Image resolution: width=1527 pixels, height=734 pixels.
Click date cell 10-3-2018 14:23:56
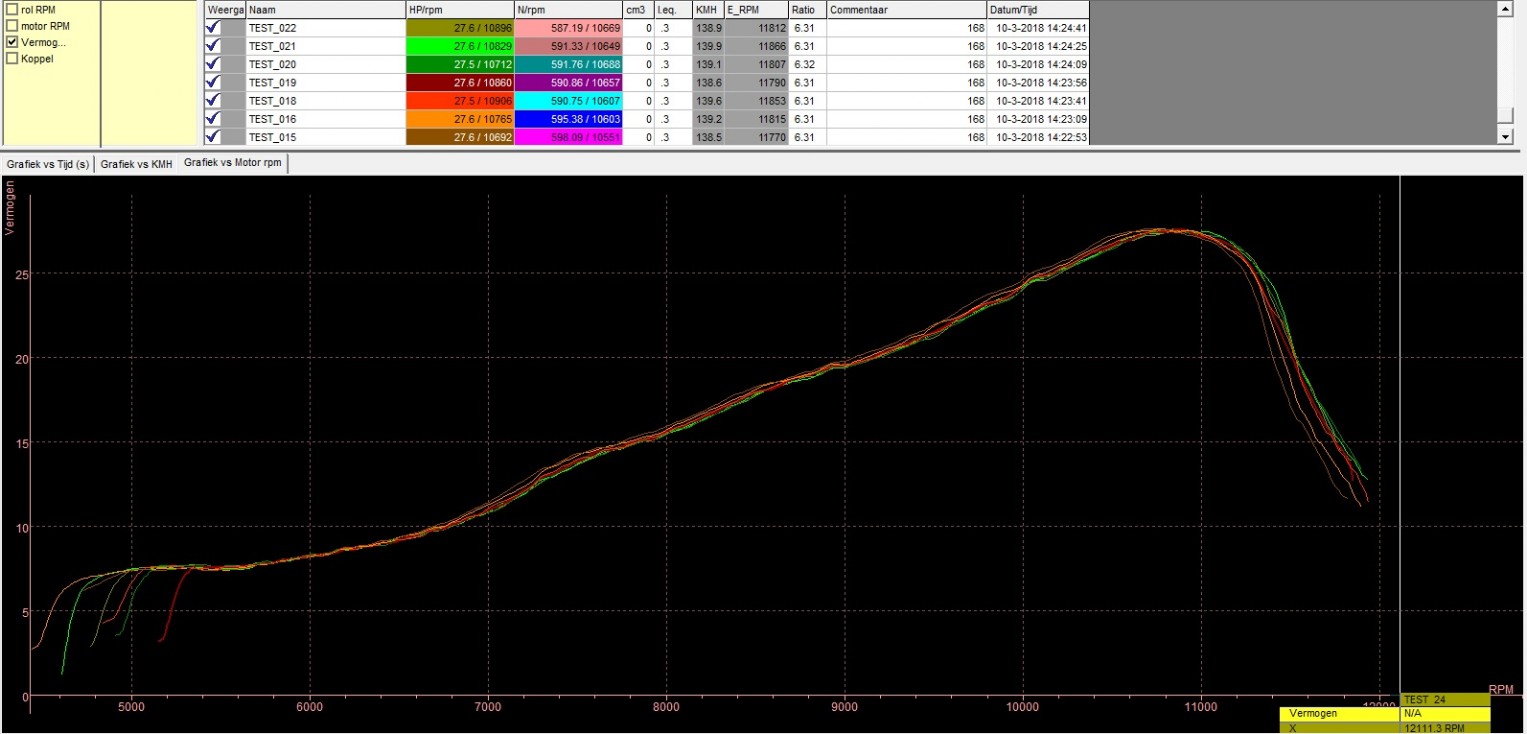click(x=1038, y=82)
